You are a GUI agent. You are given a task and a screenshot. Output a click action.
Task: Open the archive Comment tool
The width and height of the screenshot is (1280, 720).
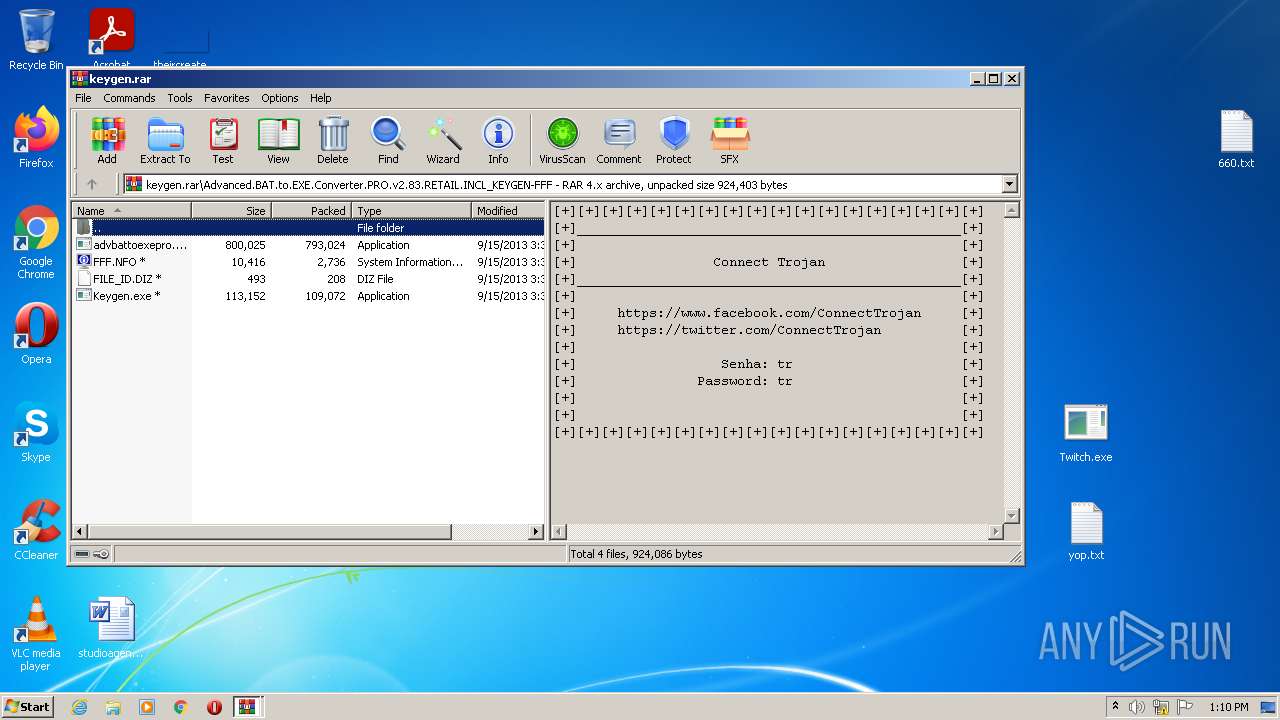(x=619, y=140)
